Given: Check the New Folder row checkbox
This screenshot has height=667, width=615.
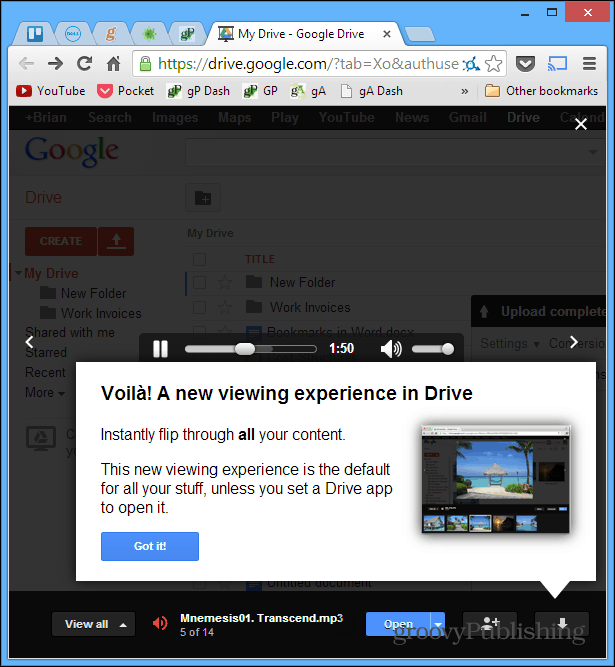Looking at the screenshot, I should pyautogui.click(x=199, y=282).
